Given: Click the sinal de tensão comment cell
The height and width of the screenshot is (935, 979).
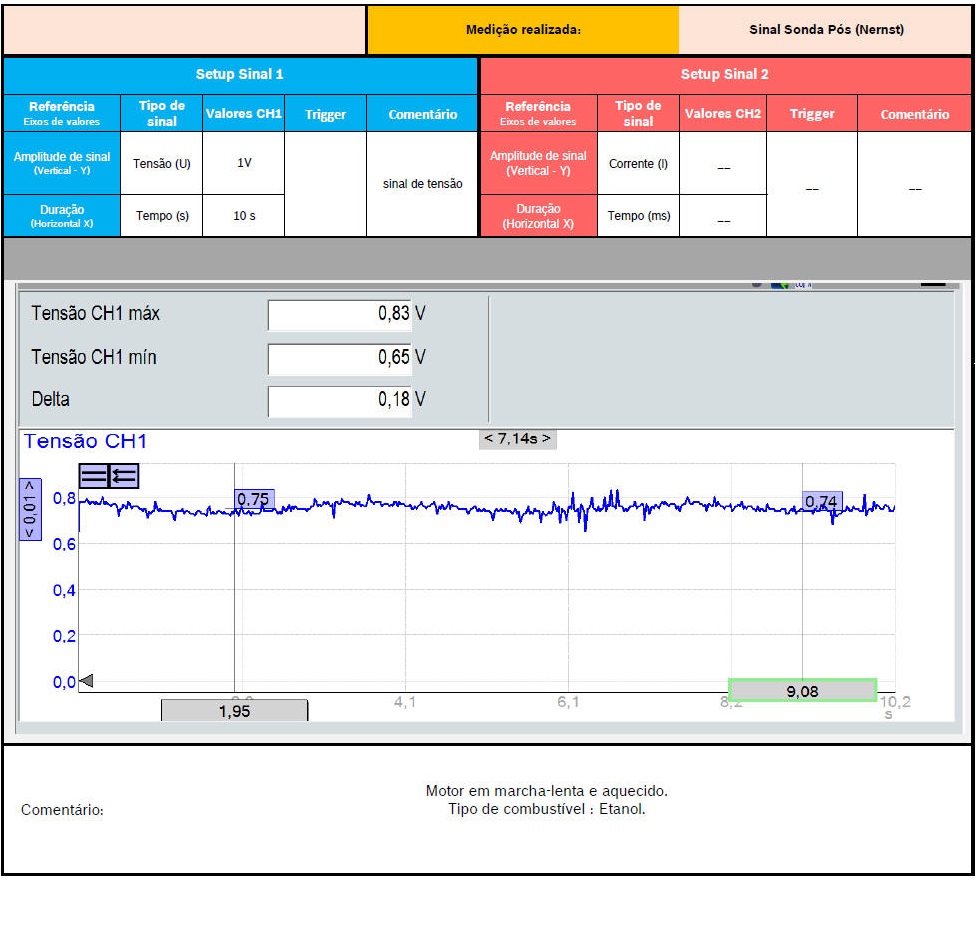Looking at the screenshot, I should coord(422,184).
